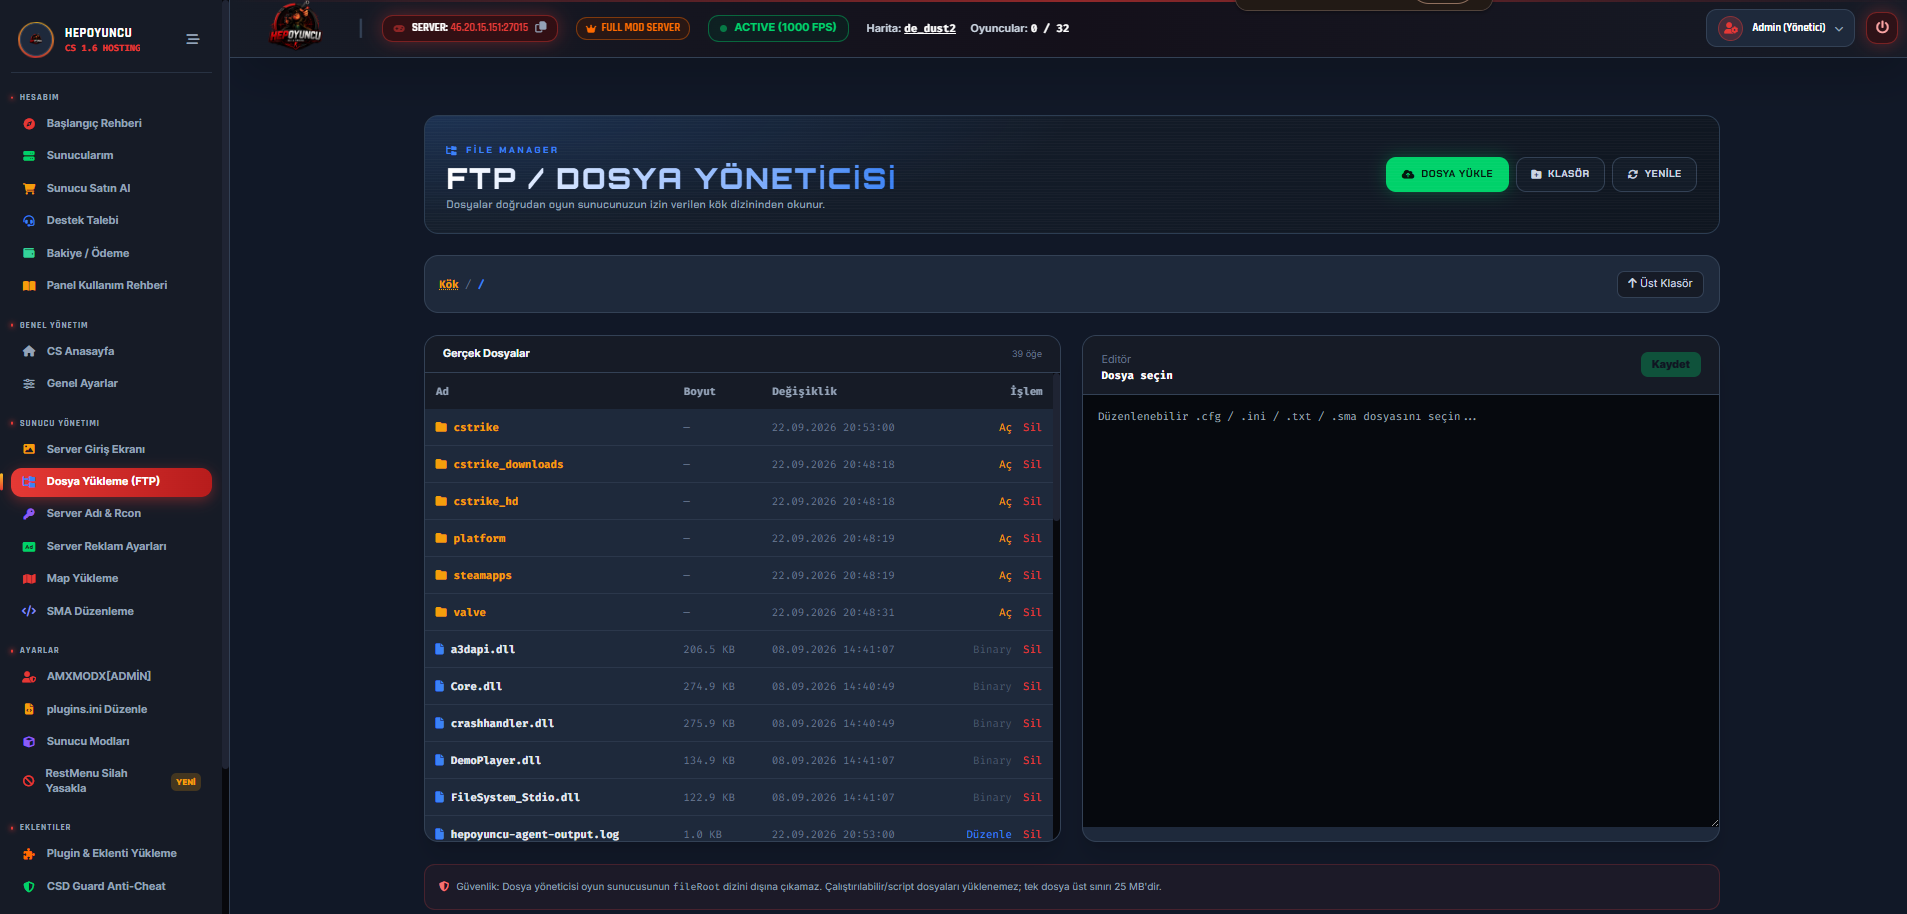Viewport: 1907px width, 914px height.
Task: Click the Sunucu Modları cube icon
Action: [x=29, y=742]
